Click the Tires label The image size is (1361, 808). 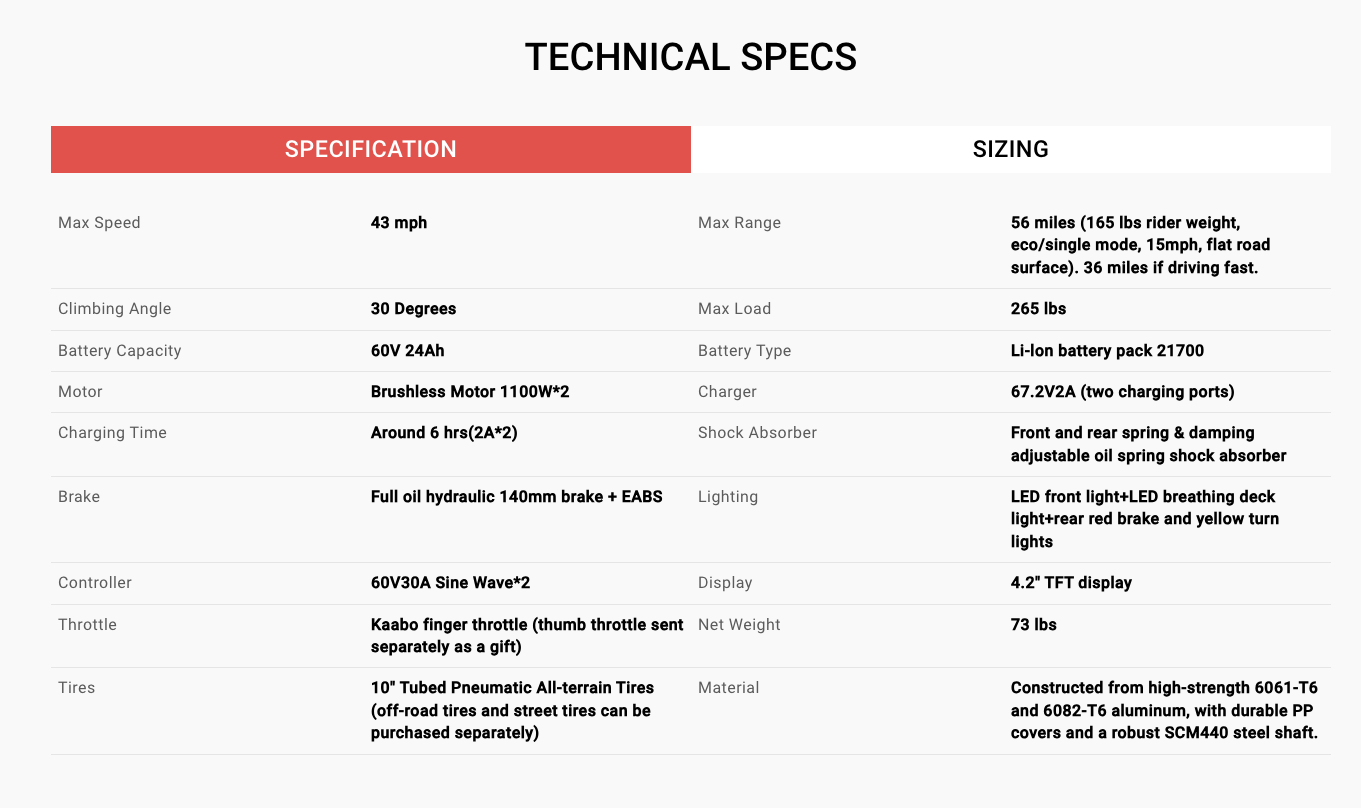77,688
